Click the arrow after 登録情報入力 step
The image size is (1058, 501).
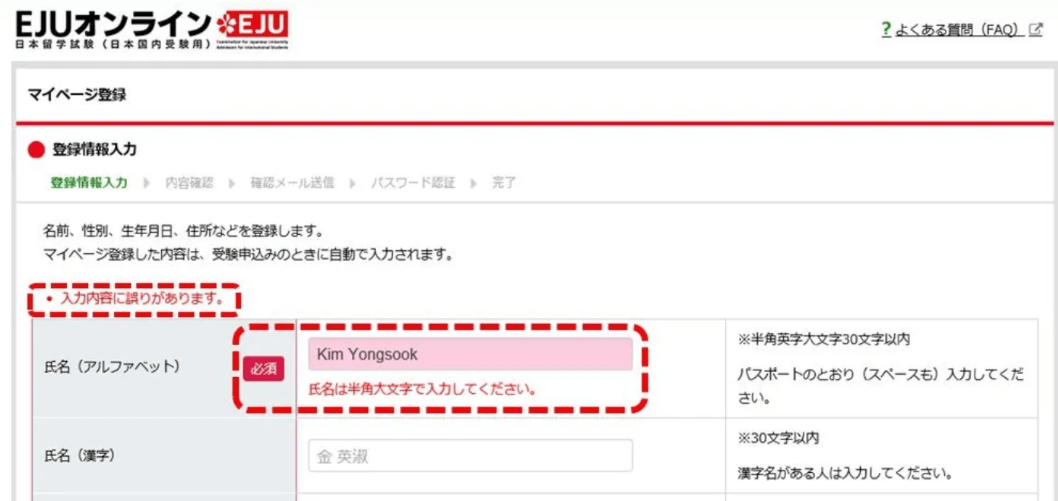(146, 183)
